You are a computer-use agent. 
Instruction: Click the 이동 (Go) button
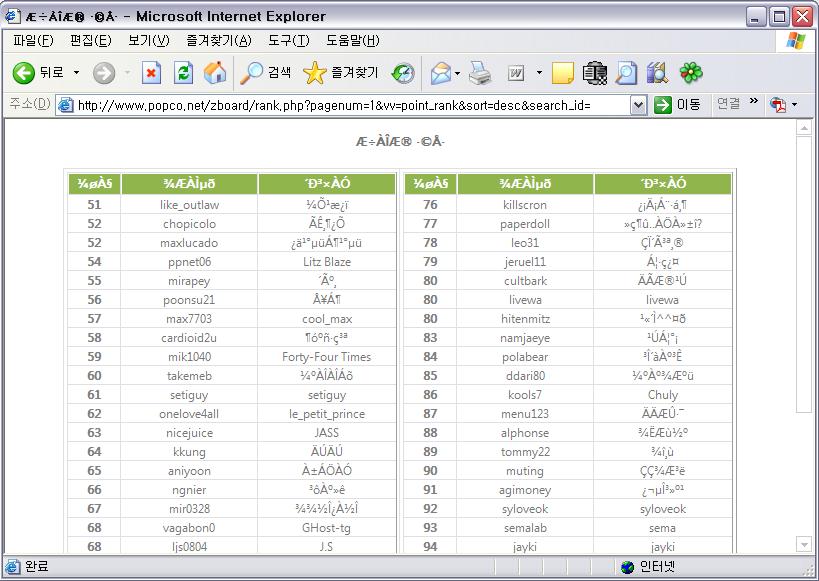pos(677,105)
